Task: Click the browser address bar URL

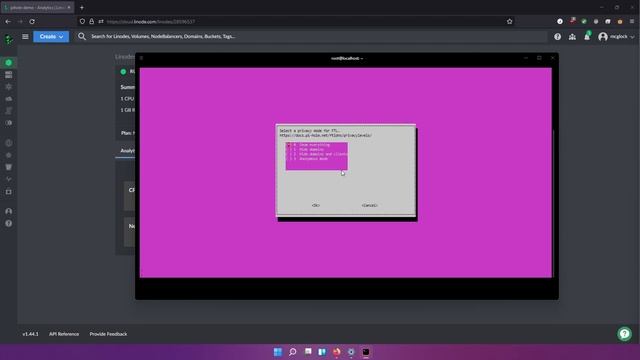Action: click(x=151, y=22)
